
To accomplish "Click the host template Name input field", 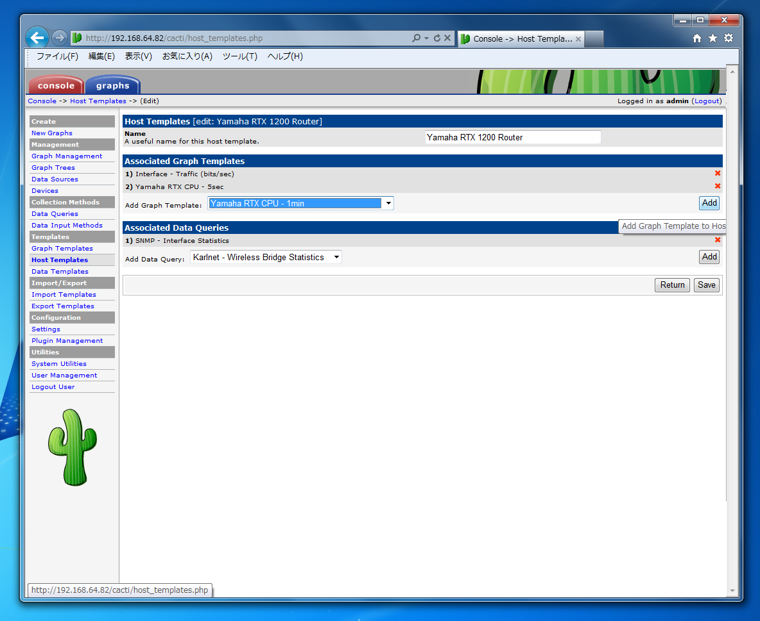I will tap(513, 137).
